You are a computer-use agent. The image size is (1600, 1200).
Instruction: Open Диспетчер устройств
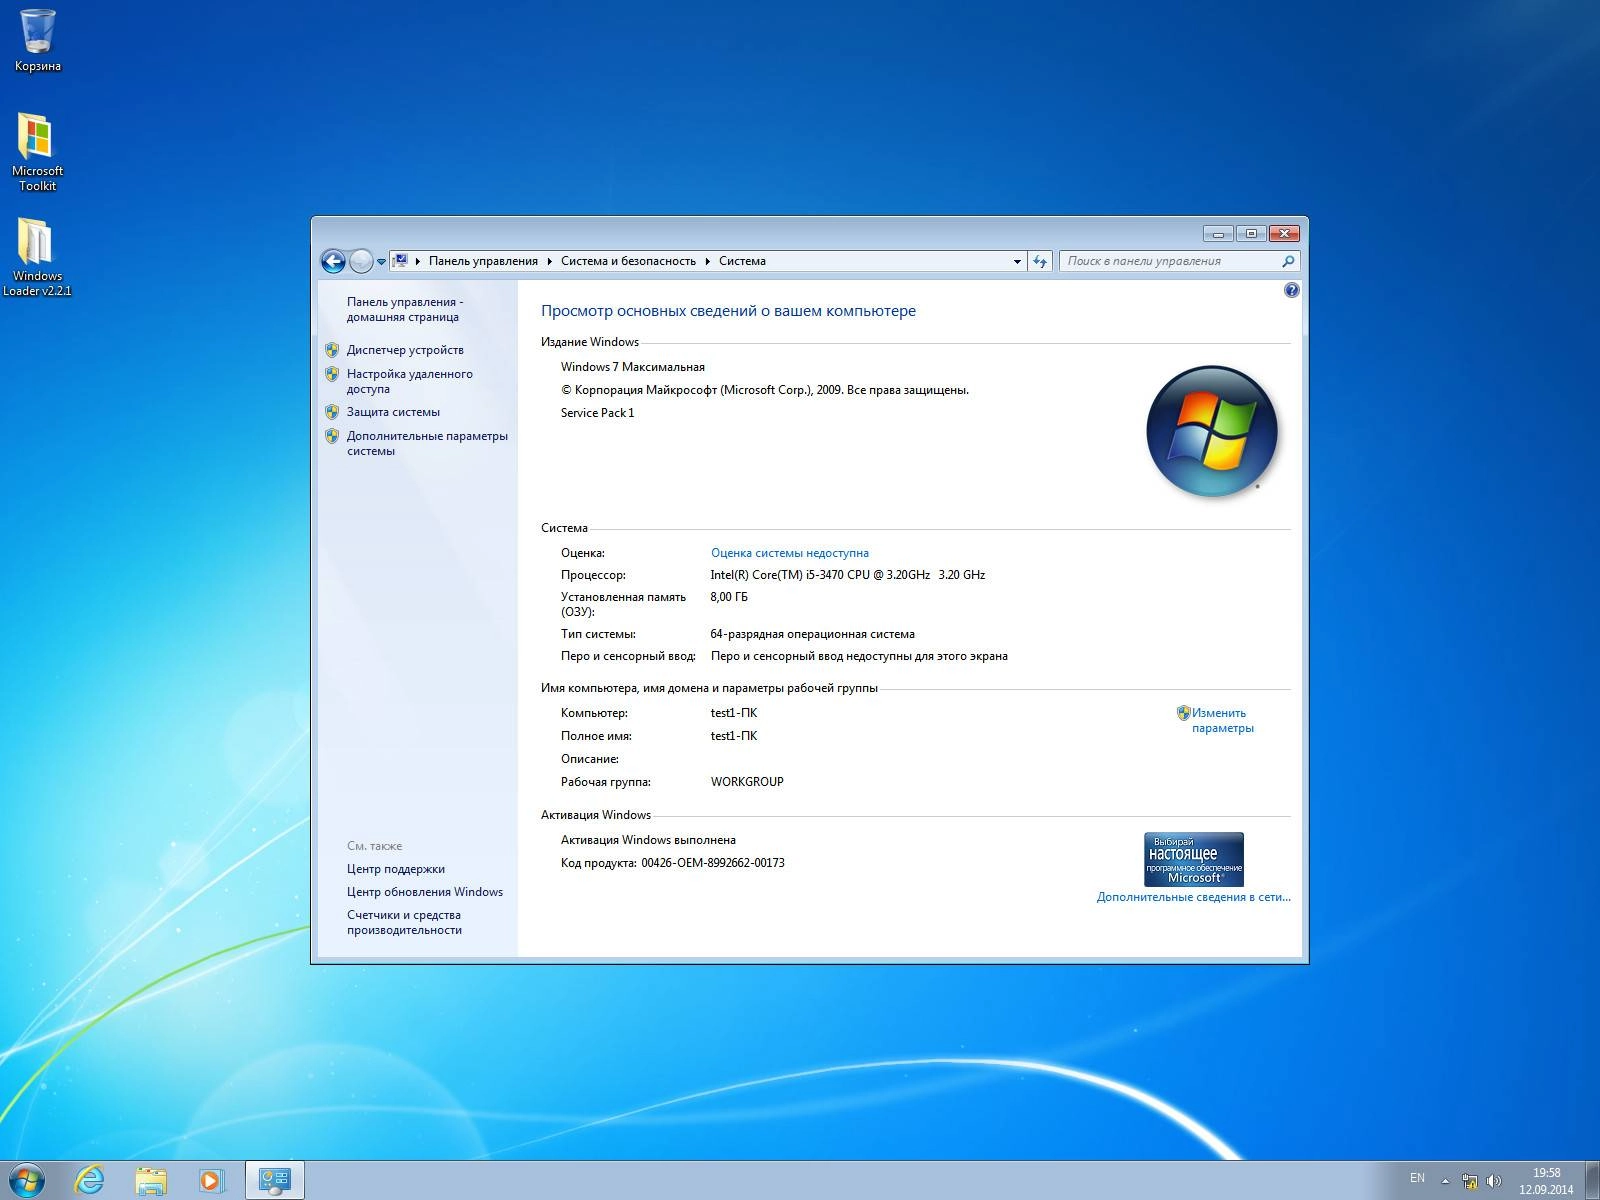[x=405, y=350]
